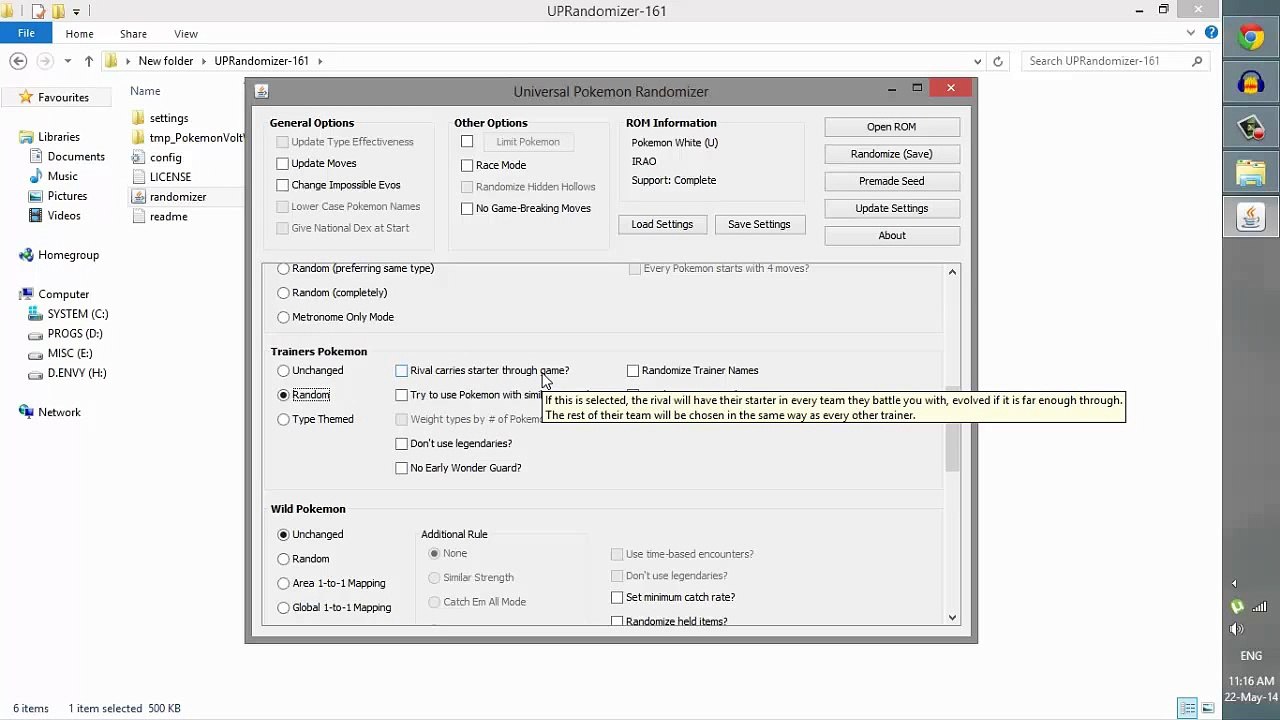
Task: Select Unchanged for Trainers Pokemon
Action: pos(284,371)
